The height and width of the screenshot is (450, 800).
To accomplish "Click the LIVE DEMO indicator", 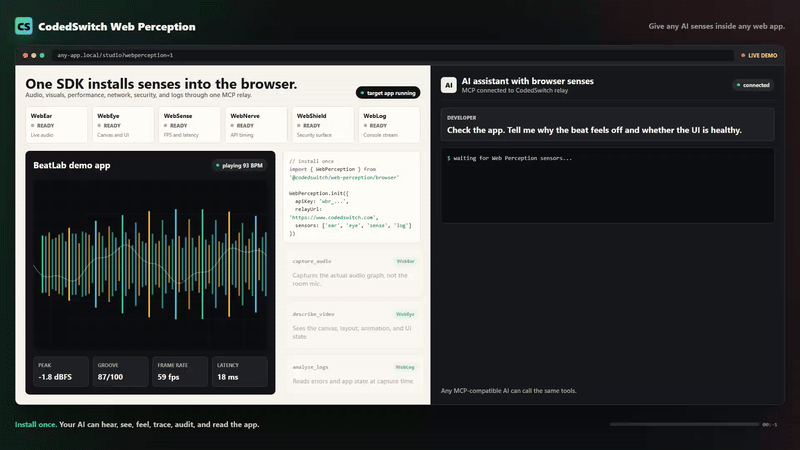I will point(759,55).
